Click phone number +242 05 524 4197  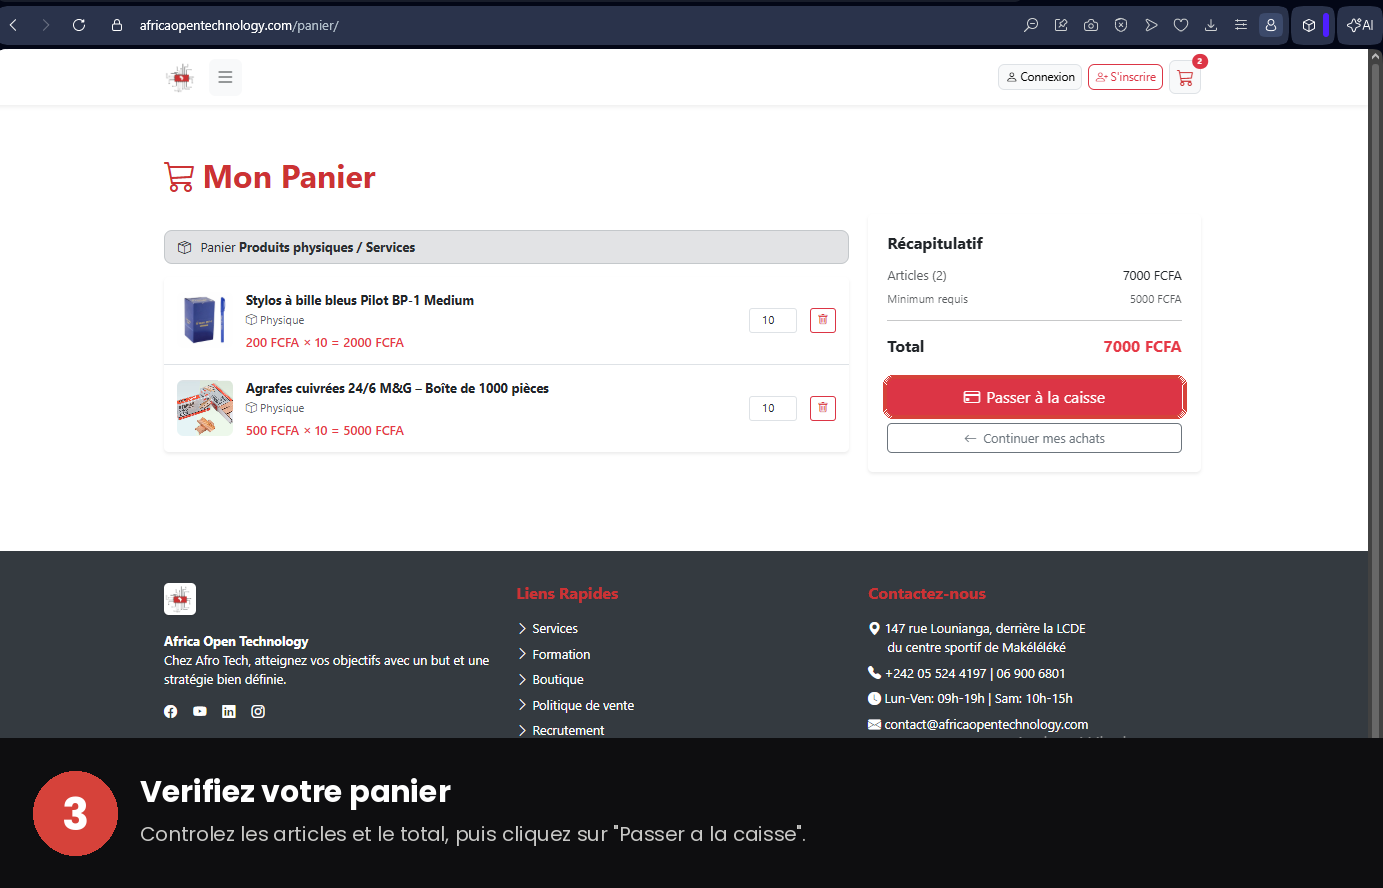tap(936, 673)
